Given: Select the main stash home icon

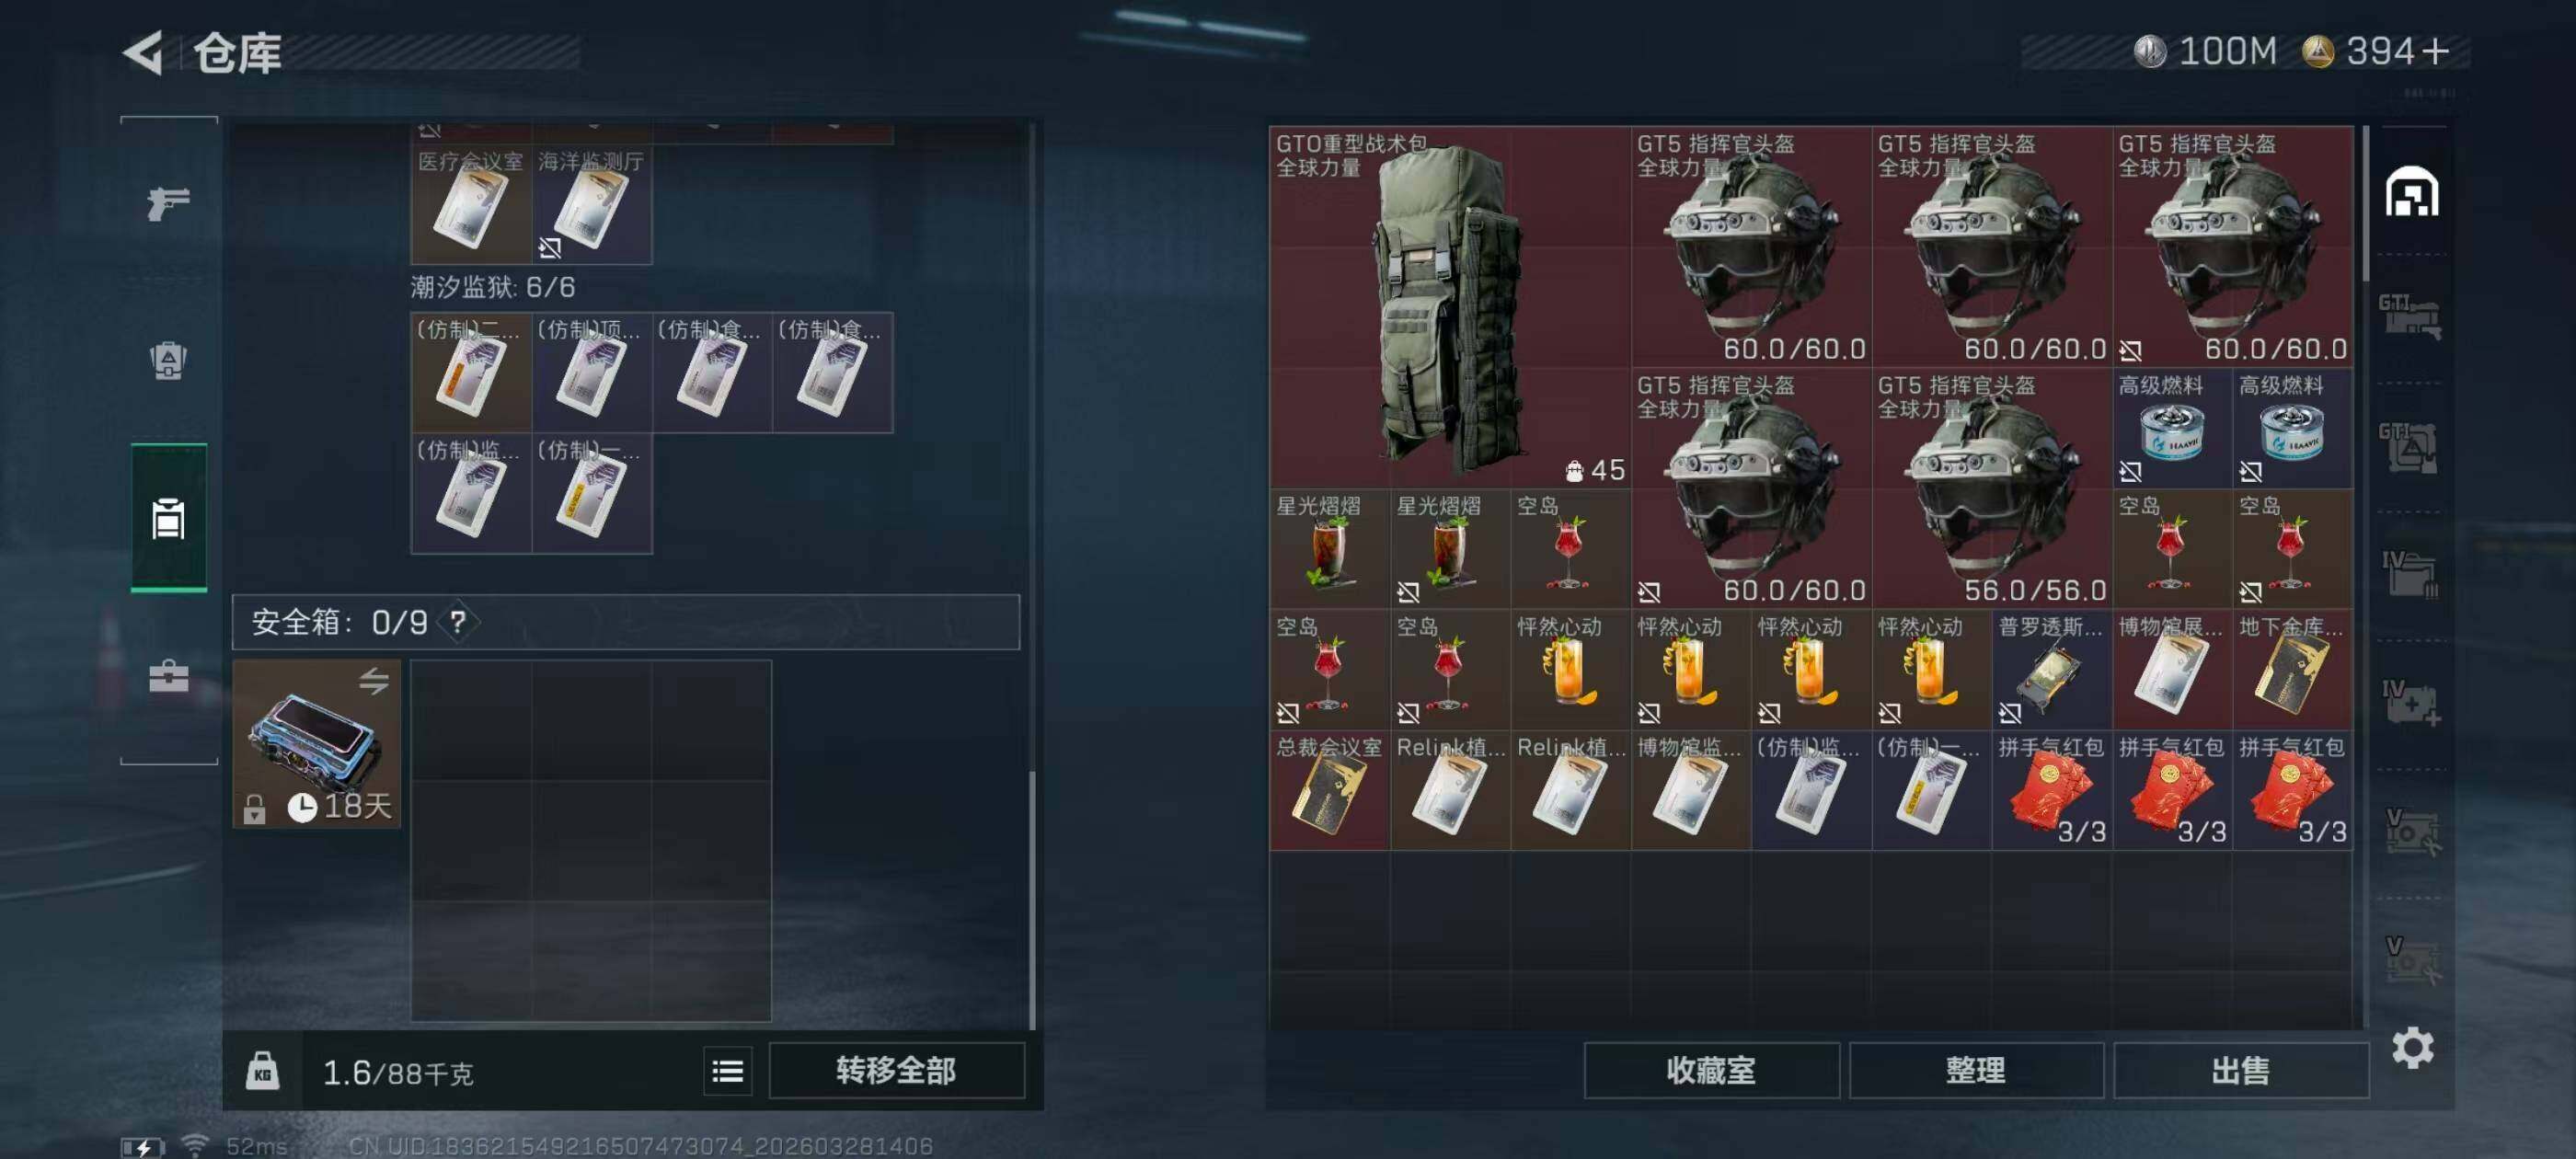Looking at the screenshot, I should 2411,192.
